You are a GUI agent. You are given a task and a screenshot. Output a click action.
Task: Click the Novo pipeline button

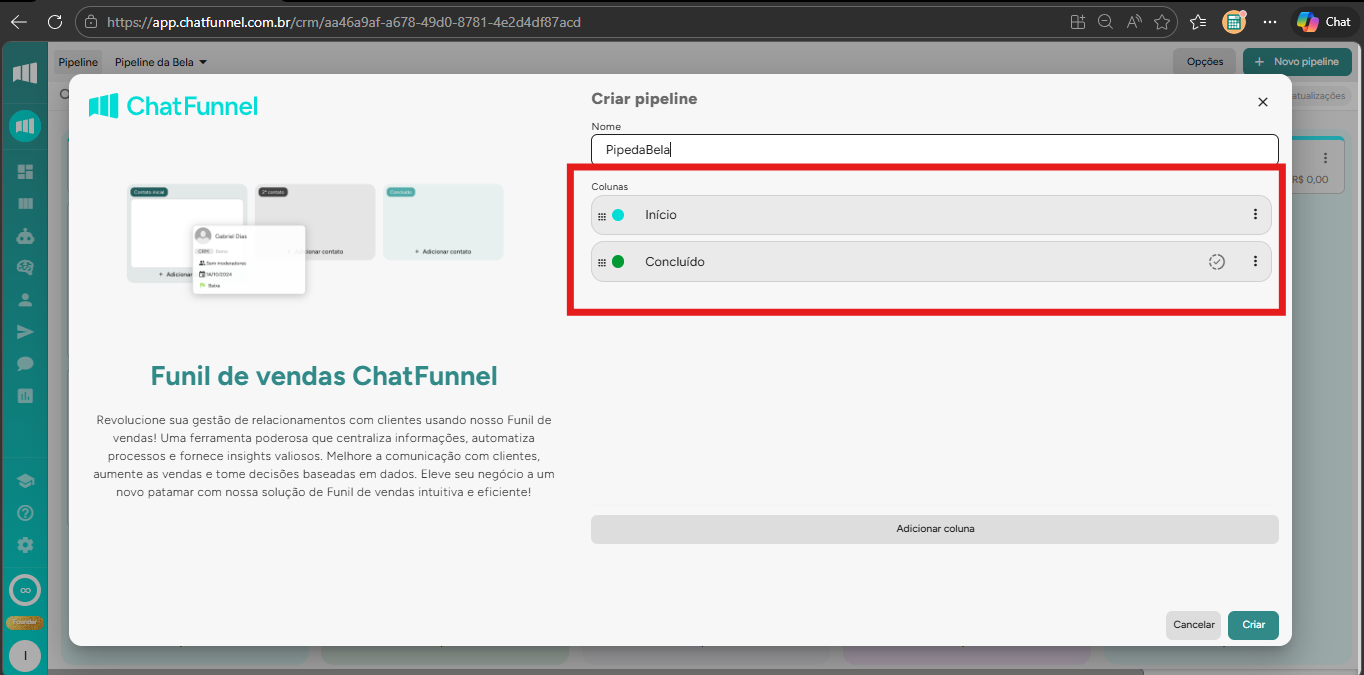click(1295, 62)
